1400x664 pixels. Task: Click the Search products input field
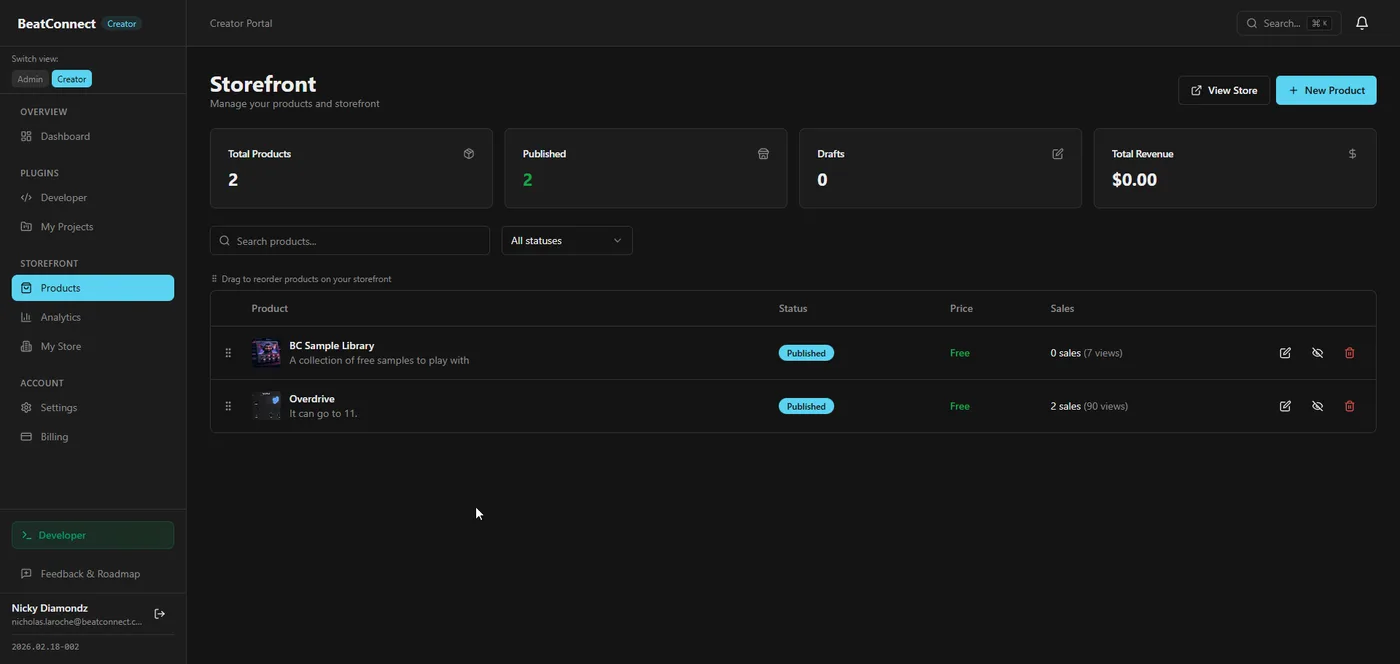pos(348,240)
